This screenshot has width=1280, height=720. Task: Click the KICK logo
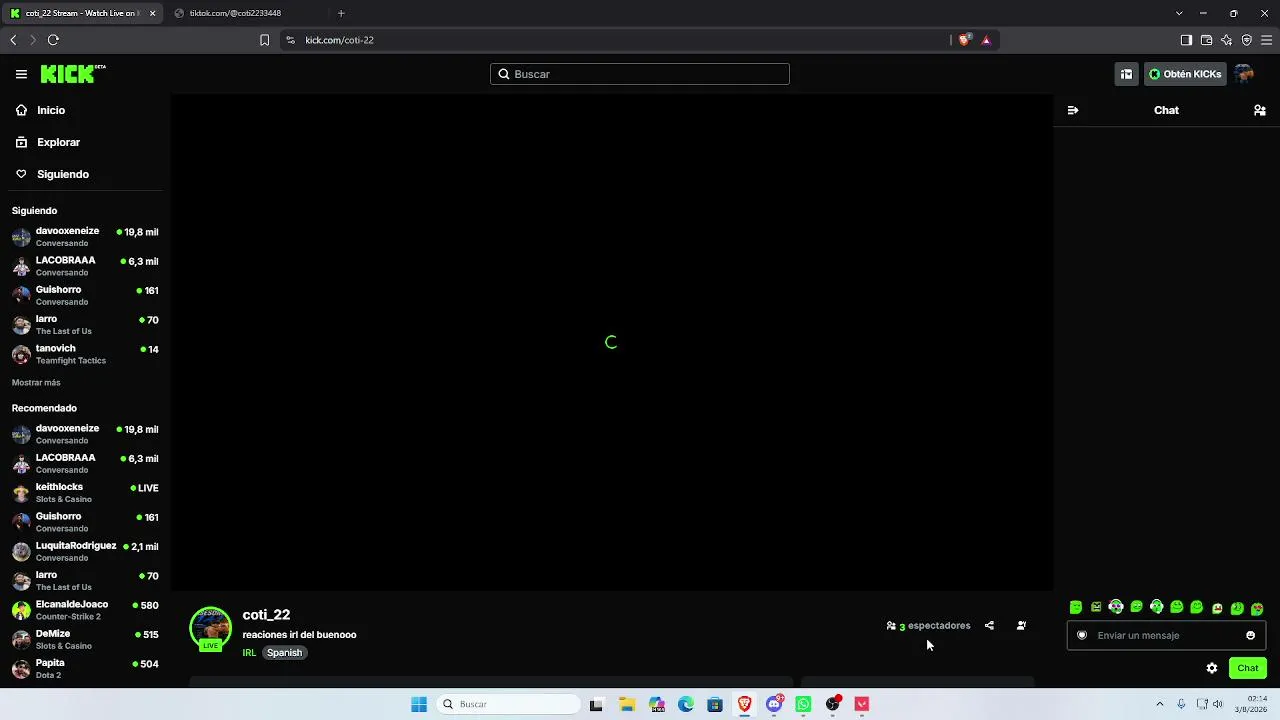point(73,74)
